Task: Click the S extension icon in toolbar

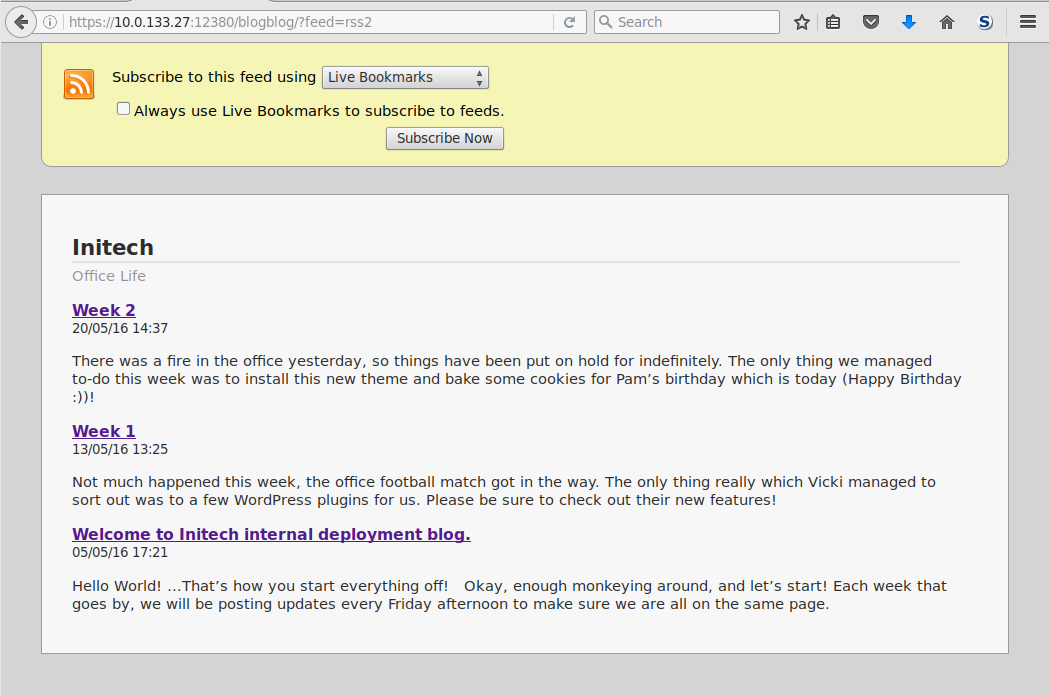Action: coord(985,22)
